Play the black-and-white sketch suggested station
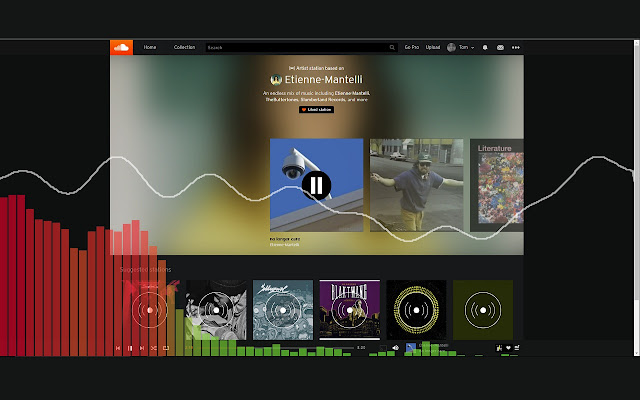This screenshot has height=400, width=640. 216,310
